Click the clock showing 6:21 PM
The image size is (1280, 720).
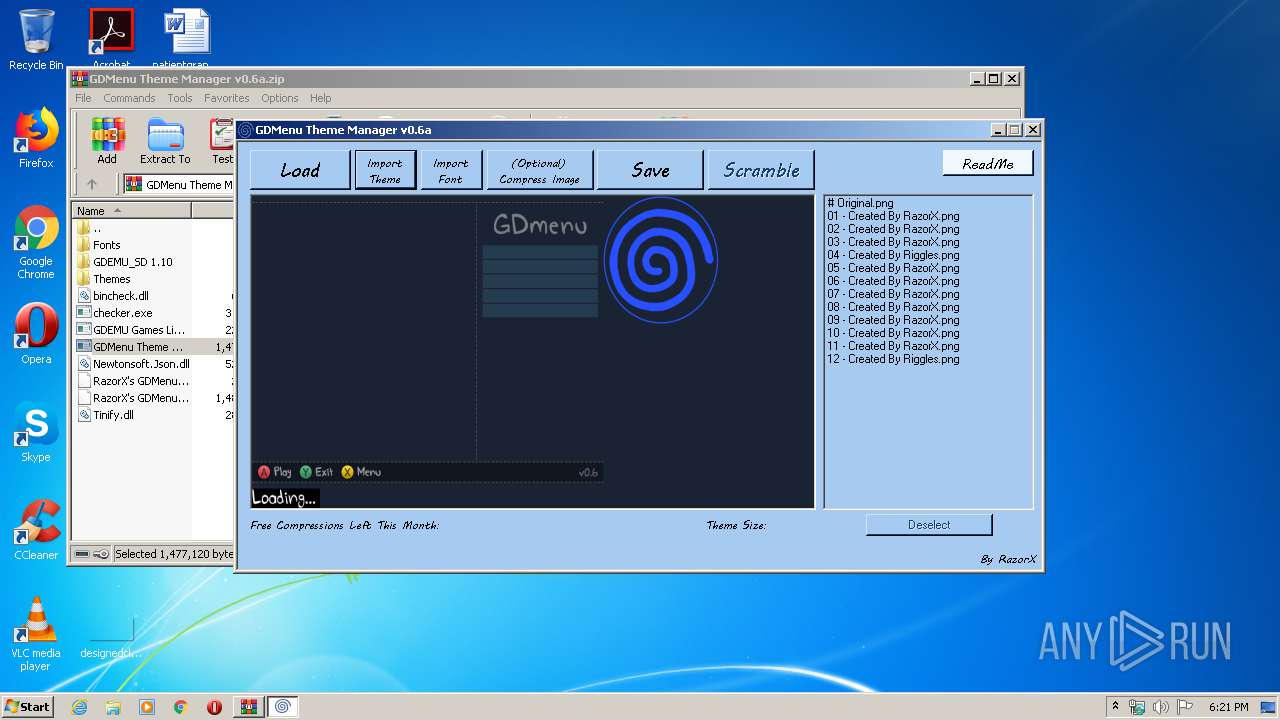click(1228, 707)
